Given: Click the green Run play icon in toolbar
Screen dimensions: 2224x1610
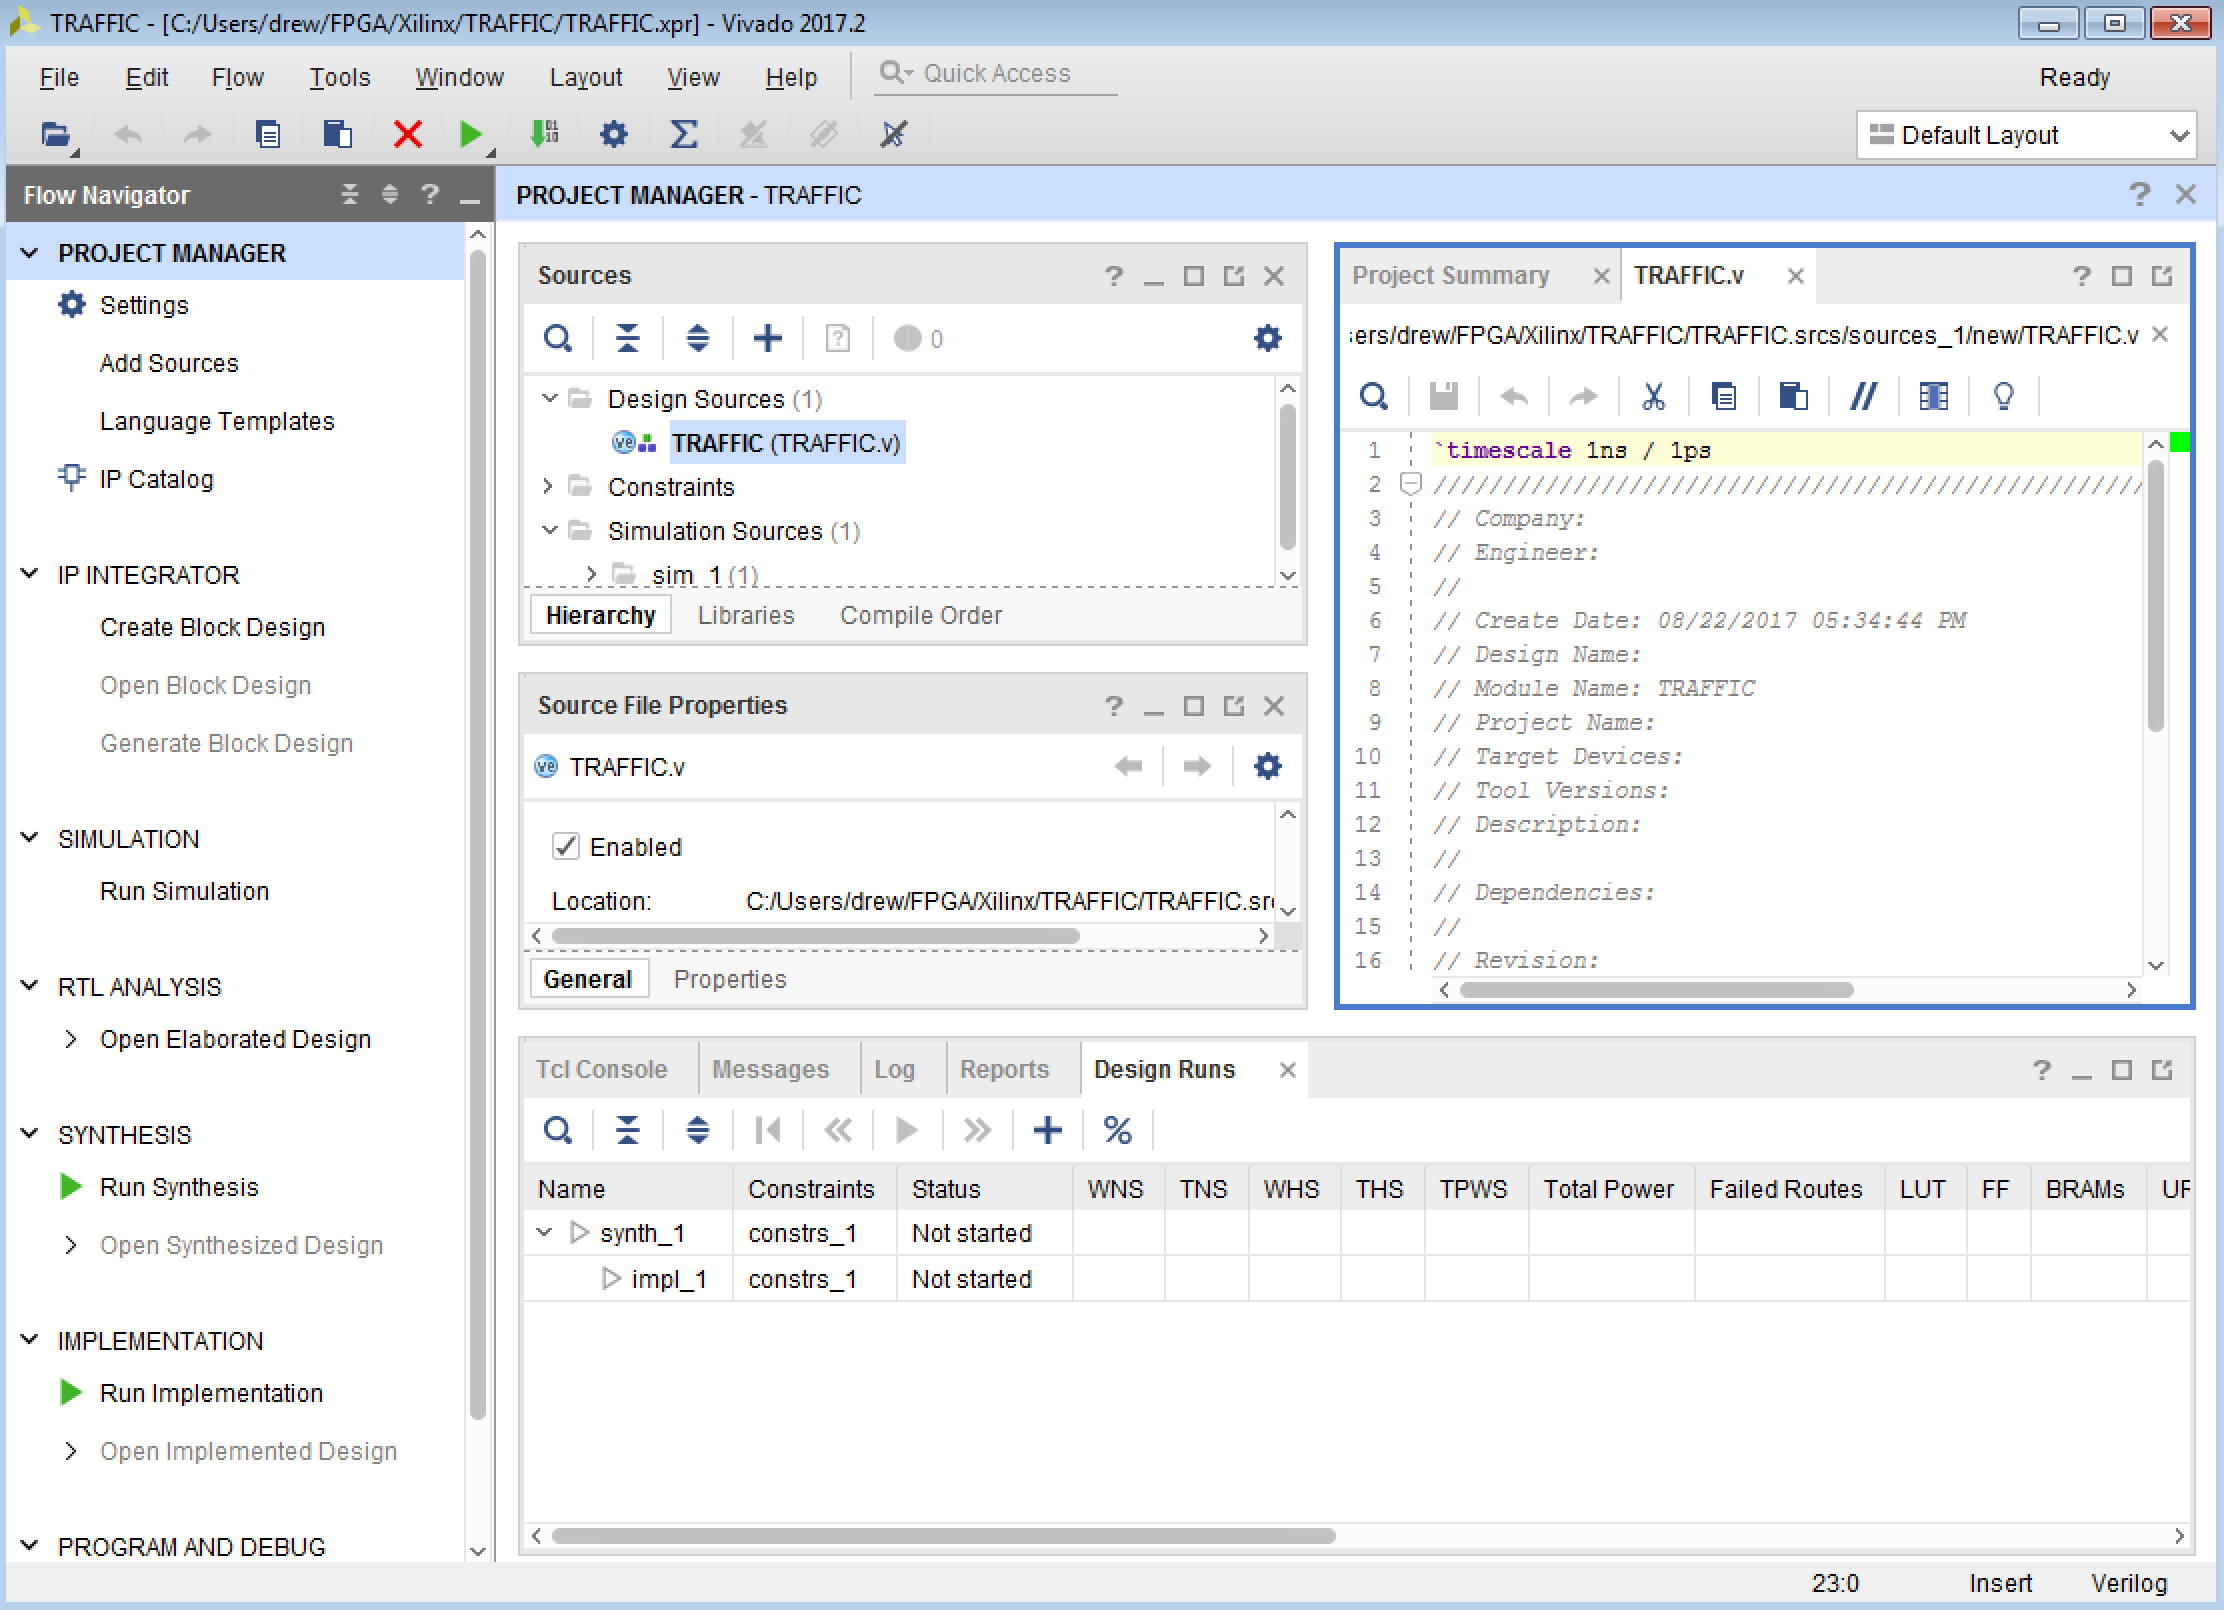Looking at the screenshot, I should [470, 134].
